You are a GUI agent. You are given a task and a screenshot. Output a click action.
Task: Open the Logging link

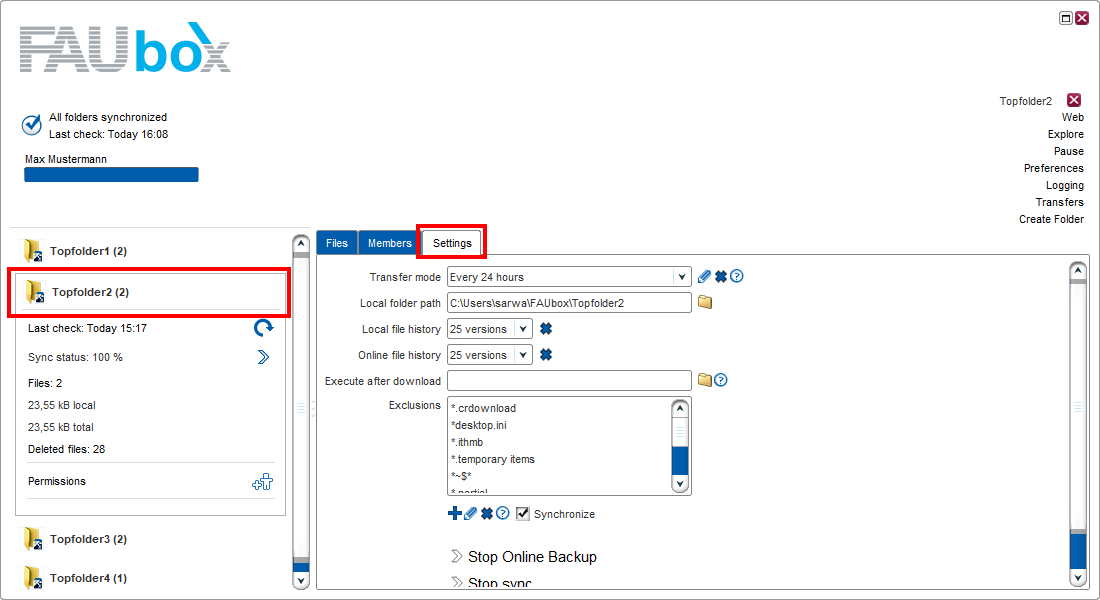(1064, 185)
